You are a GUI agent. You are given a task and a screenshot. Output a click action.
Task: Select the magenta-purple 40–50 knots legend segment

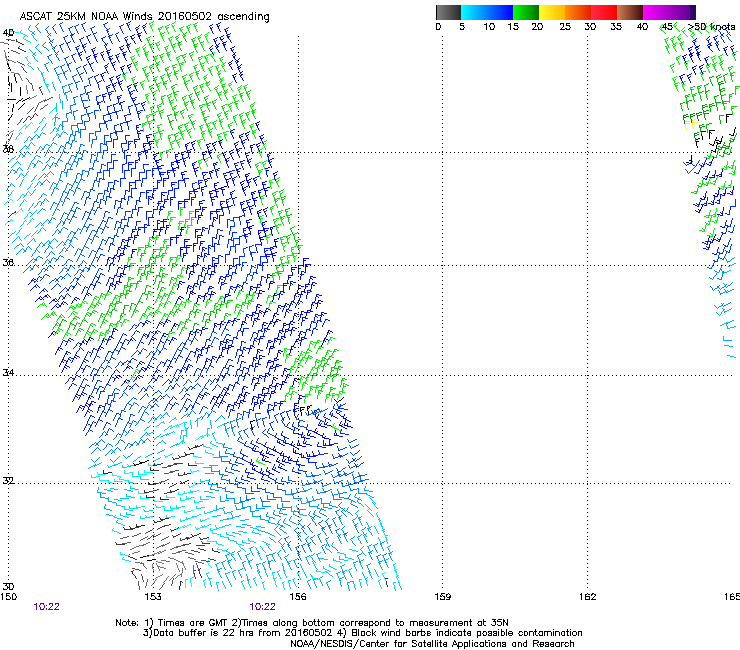coord(669,12)
